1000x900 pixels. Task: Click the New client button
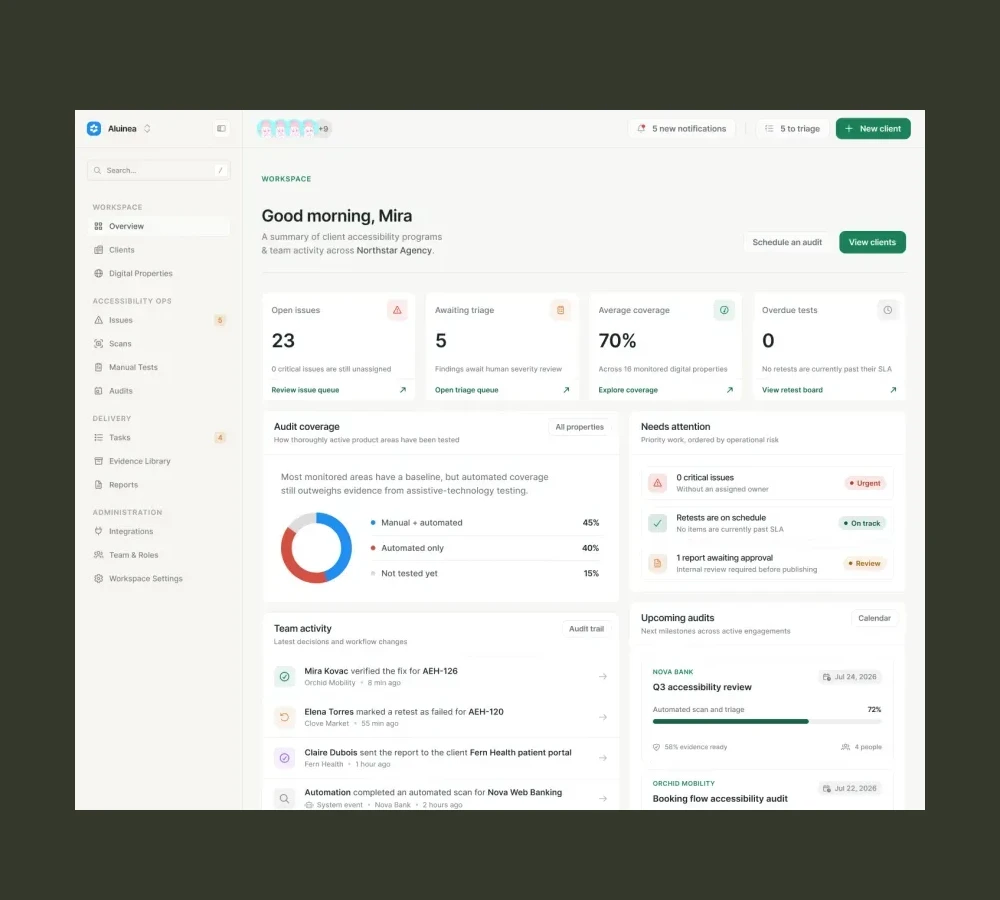[x=872, y=128]
